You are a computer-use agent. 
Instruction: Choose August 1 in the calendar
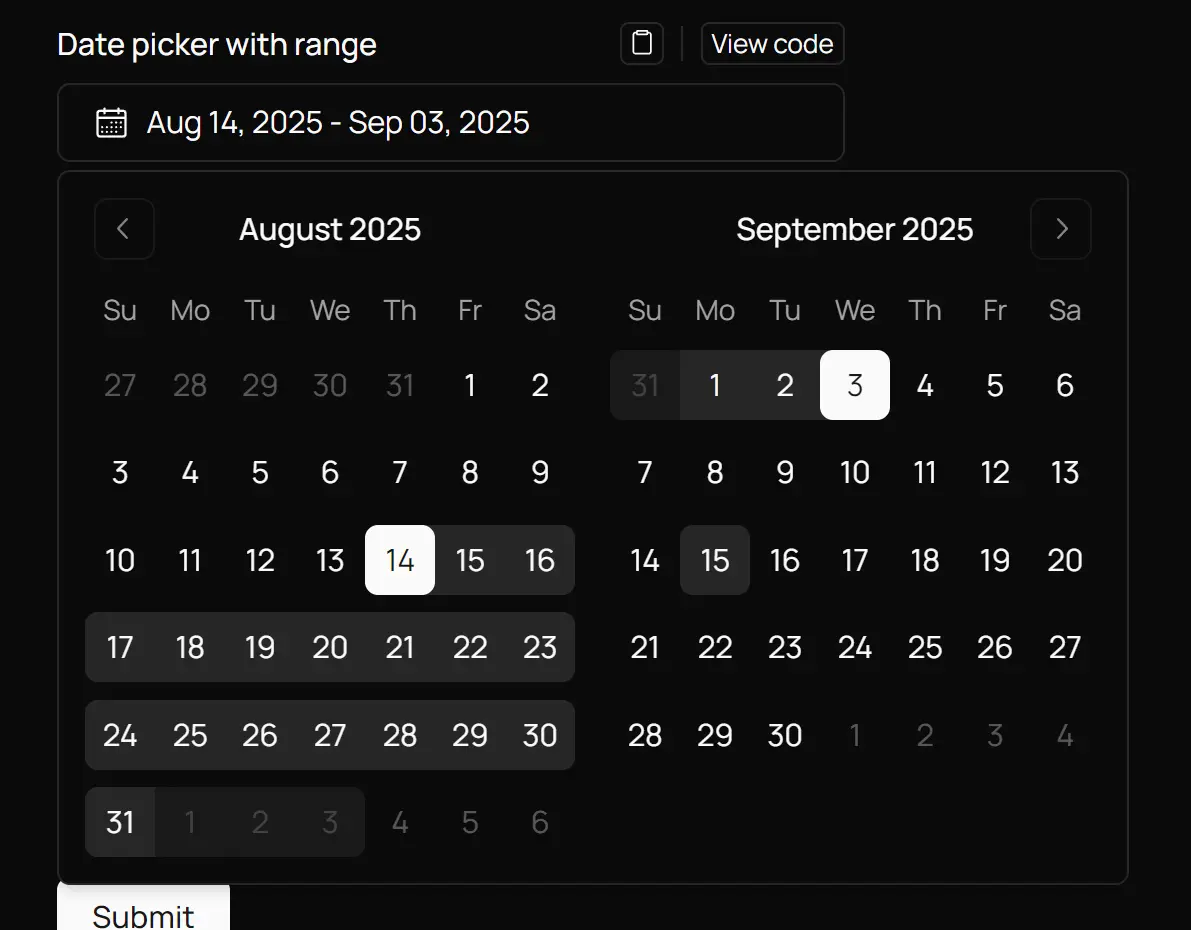point(470,385)
